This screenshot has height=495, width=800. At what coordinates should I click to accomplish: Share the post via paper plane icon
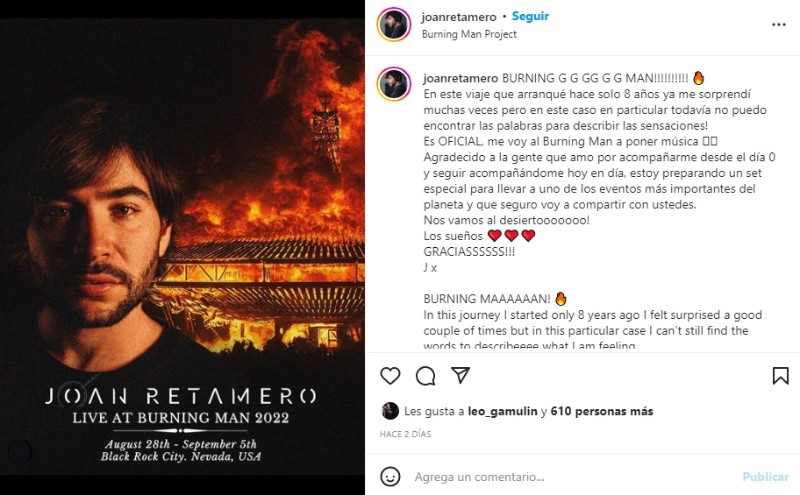pos(460,376)
